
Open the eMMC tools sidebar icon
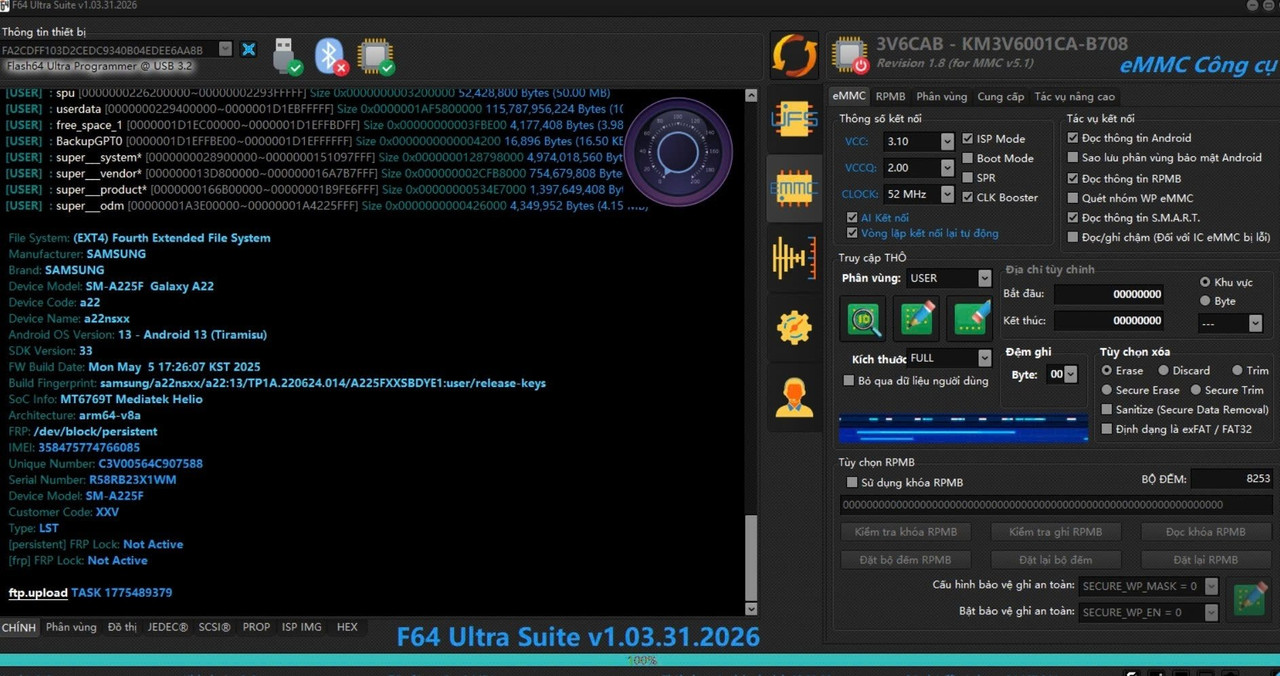794,187
